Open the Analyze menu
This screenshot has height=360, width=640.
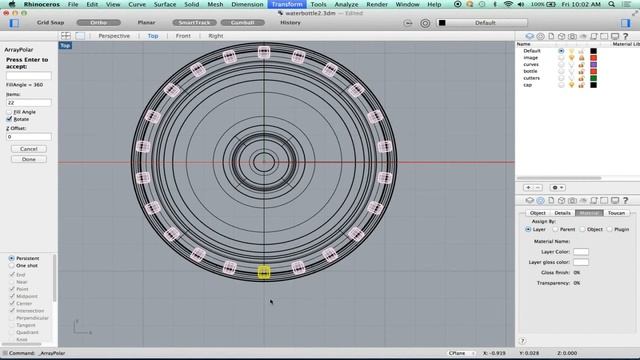pos(346,4)
